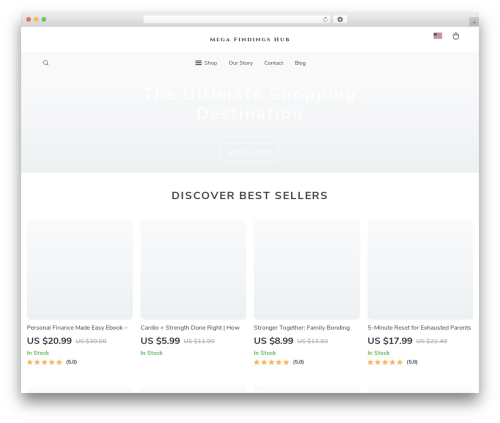Click the DISCOVER BEST SELLERS heading

pos(250,195)
